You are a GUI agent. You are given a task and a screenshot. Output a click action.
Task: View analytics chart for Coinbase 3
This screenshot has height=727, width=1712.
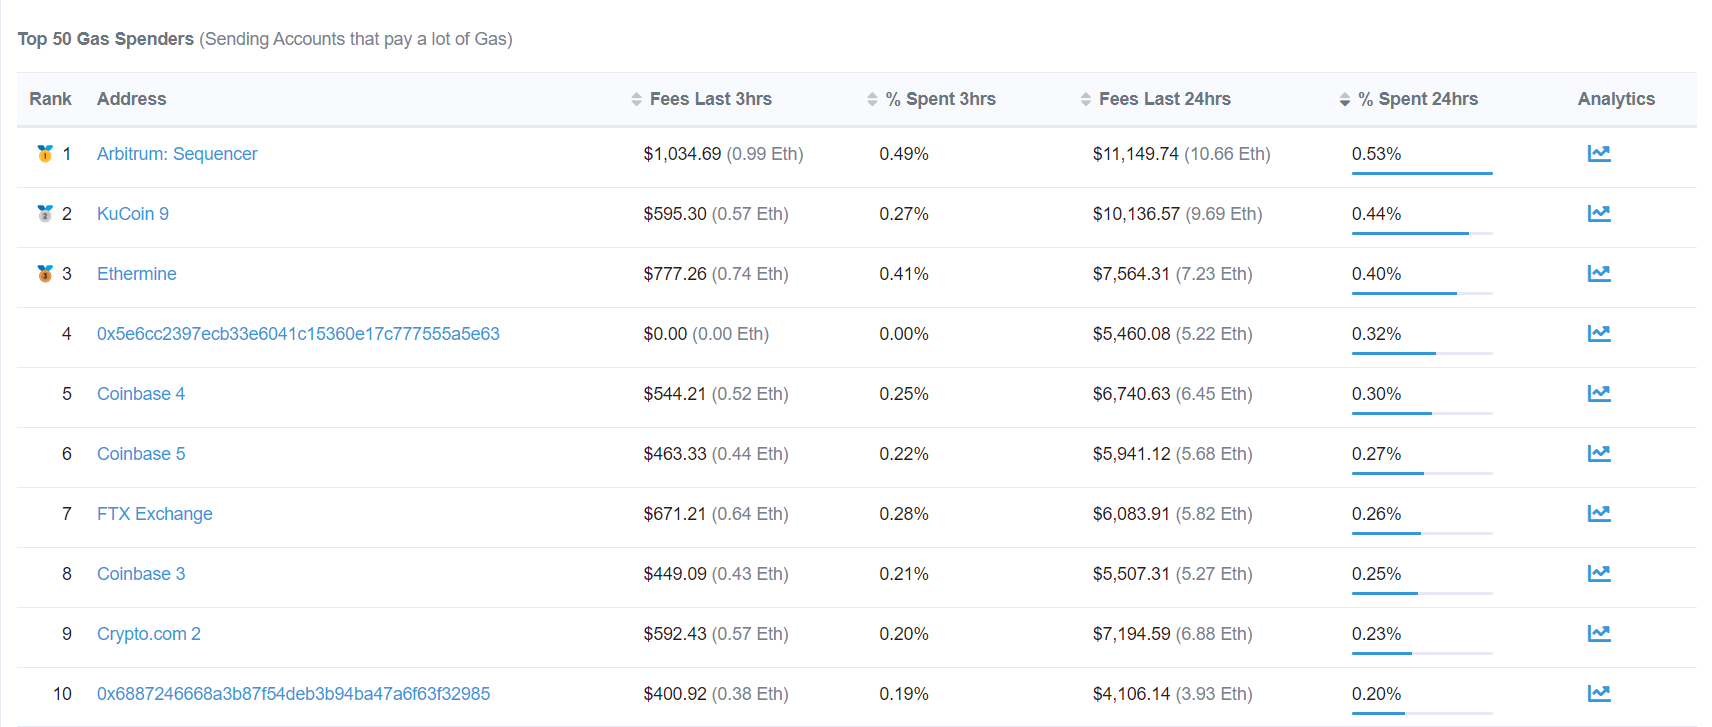1599,573
